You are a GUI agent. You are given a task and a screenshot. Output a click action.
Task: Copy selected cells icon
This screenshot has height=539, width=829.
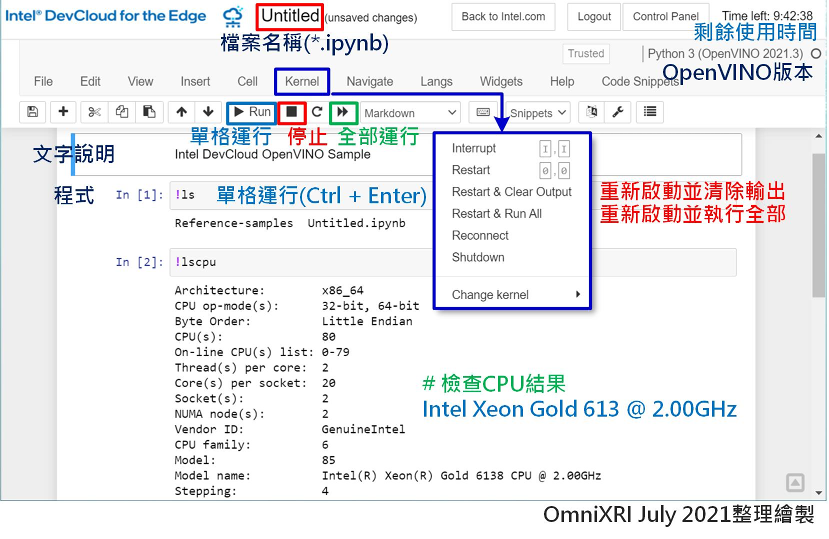click(122, 112)
